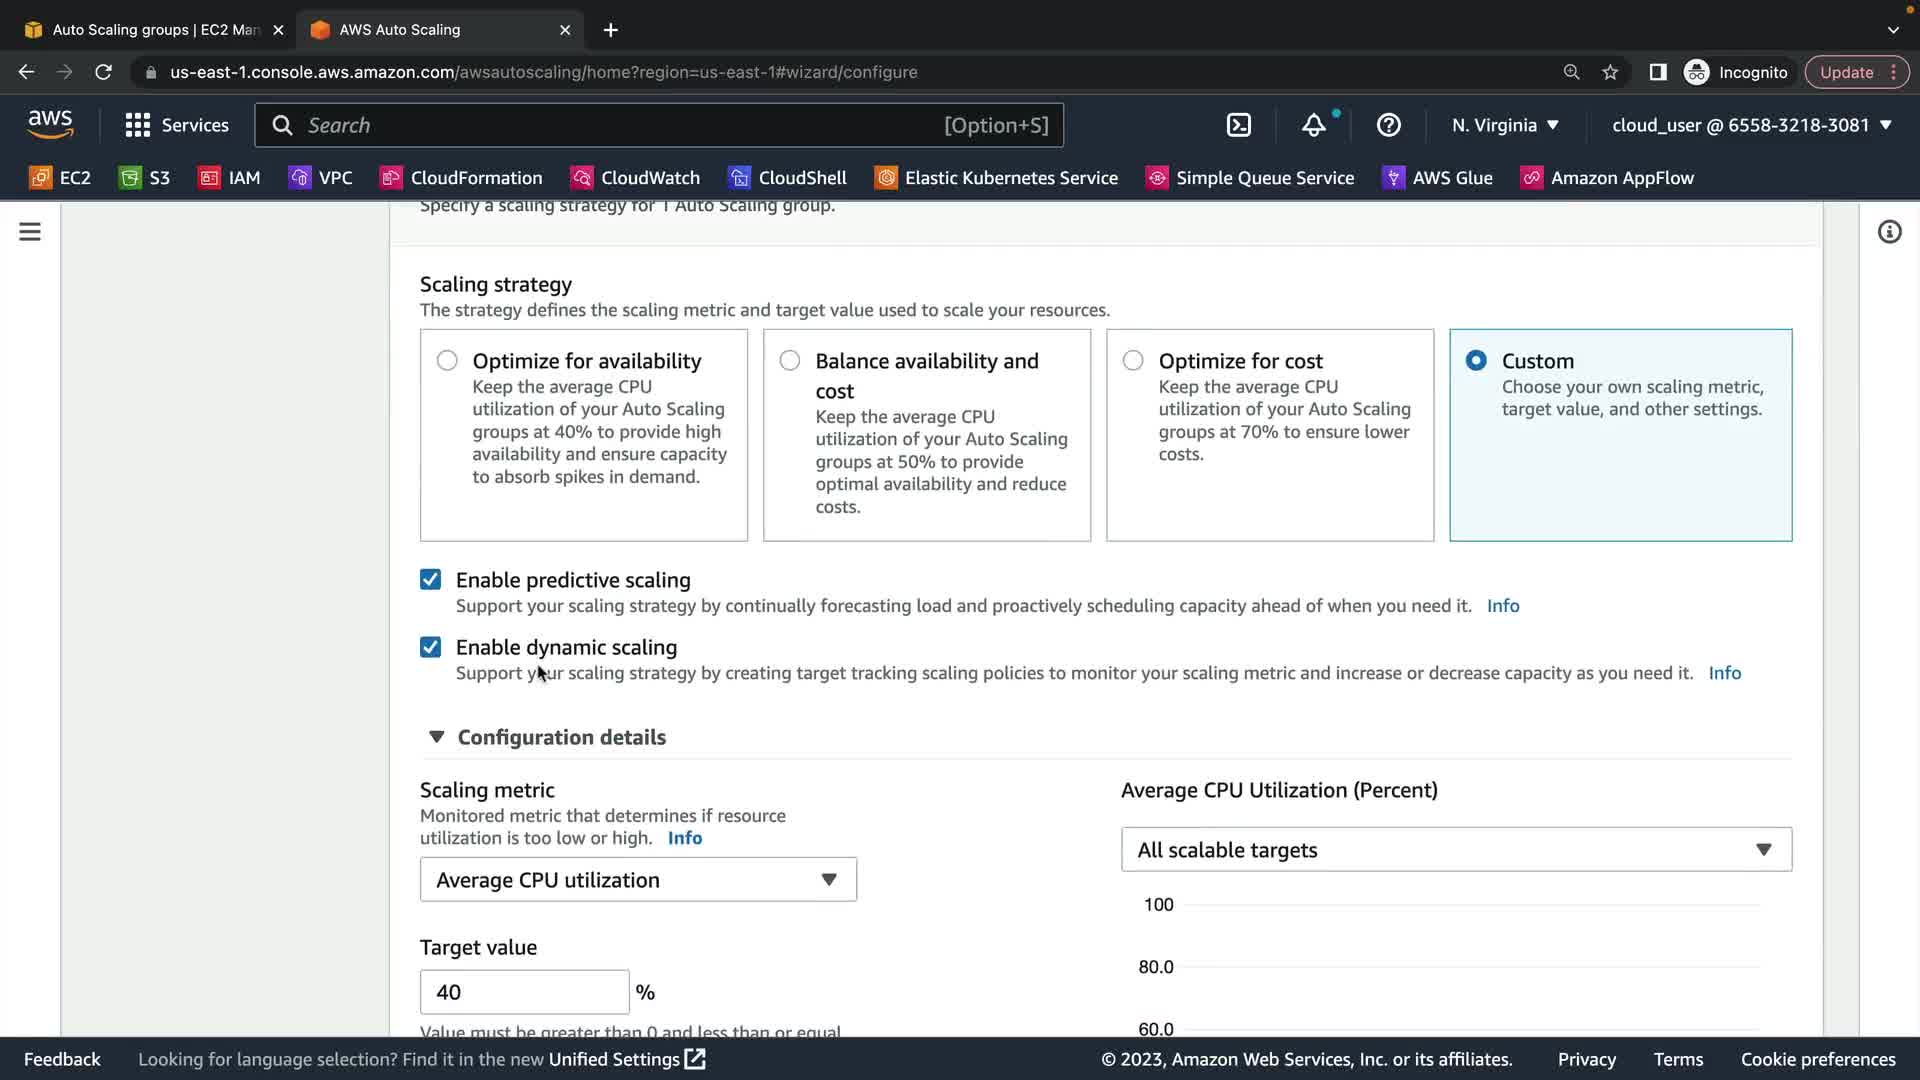Open the Average CPU utilization scaling metric dropdown
The image size is (1920, 1080).
[638, 880]
